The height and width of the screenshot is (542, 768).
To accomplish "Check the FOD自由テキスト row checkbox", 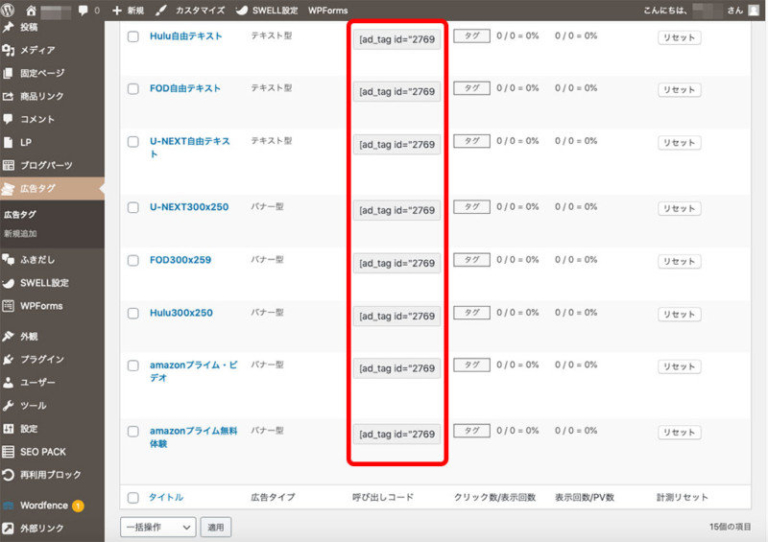I will 133,89.
